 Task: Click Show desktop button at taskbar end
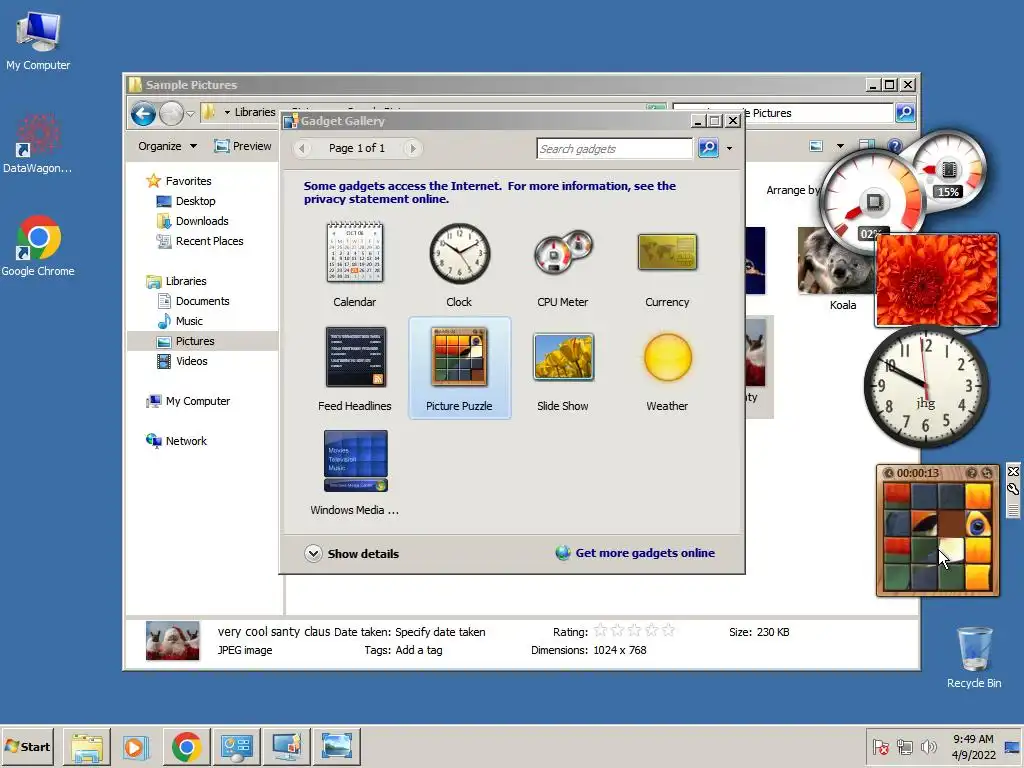click(x=1013, y=746)
